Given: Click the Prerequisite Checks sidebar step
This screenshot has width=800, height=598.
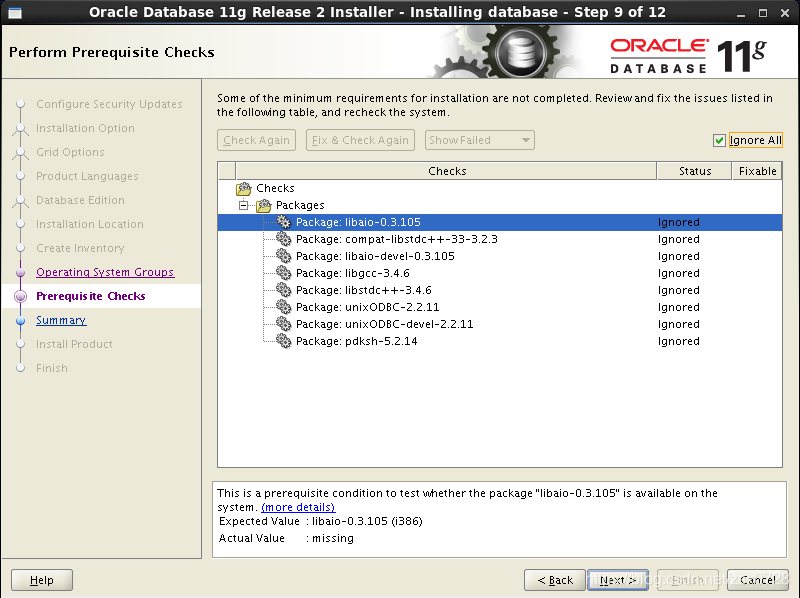Looking at the screenshot, I should coord(91,296).
